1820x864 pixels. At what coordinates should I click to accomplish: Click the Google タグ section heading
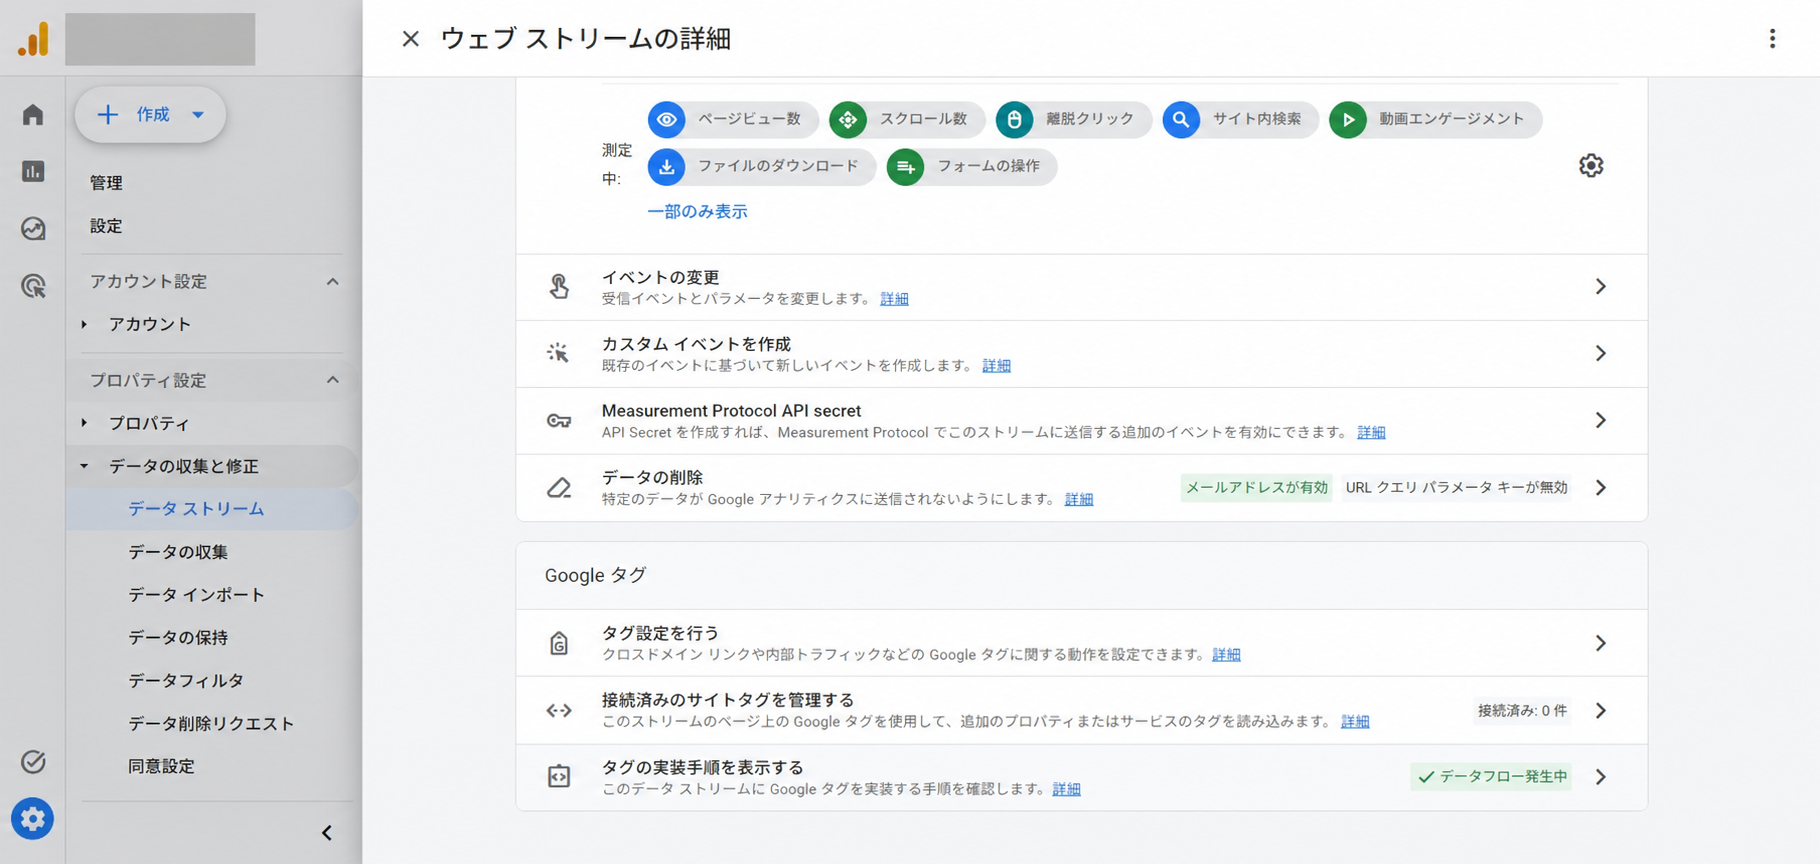point(596,576)
